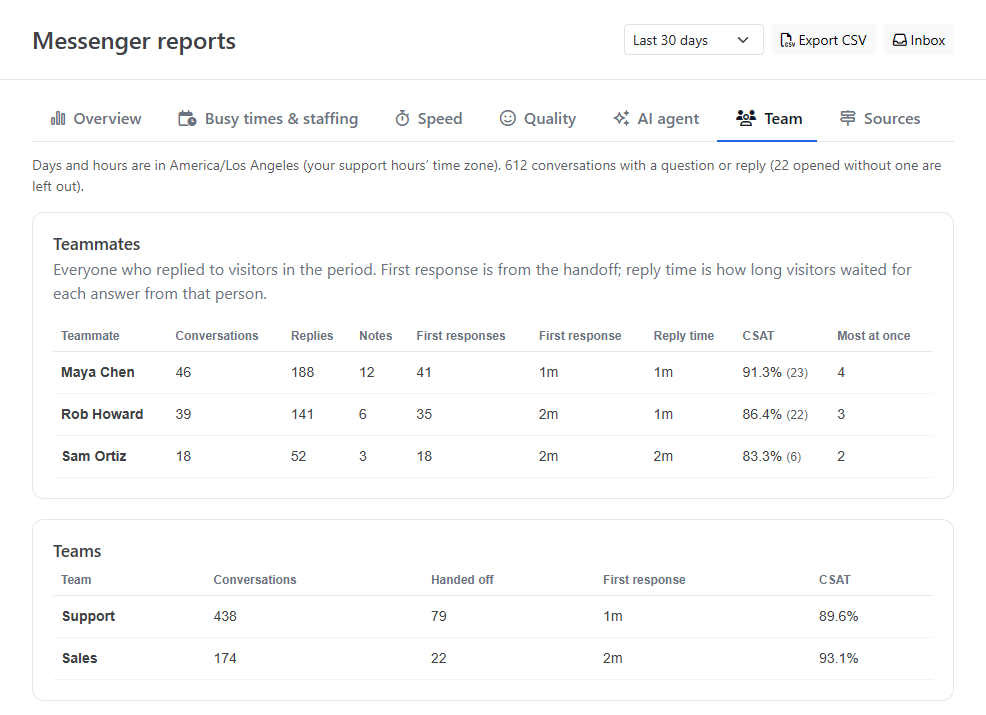Click the Sales team name
The width and height of the screenshot is (986, 715).
coord(79,658)
